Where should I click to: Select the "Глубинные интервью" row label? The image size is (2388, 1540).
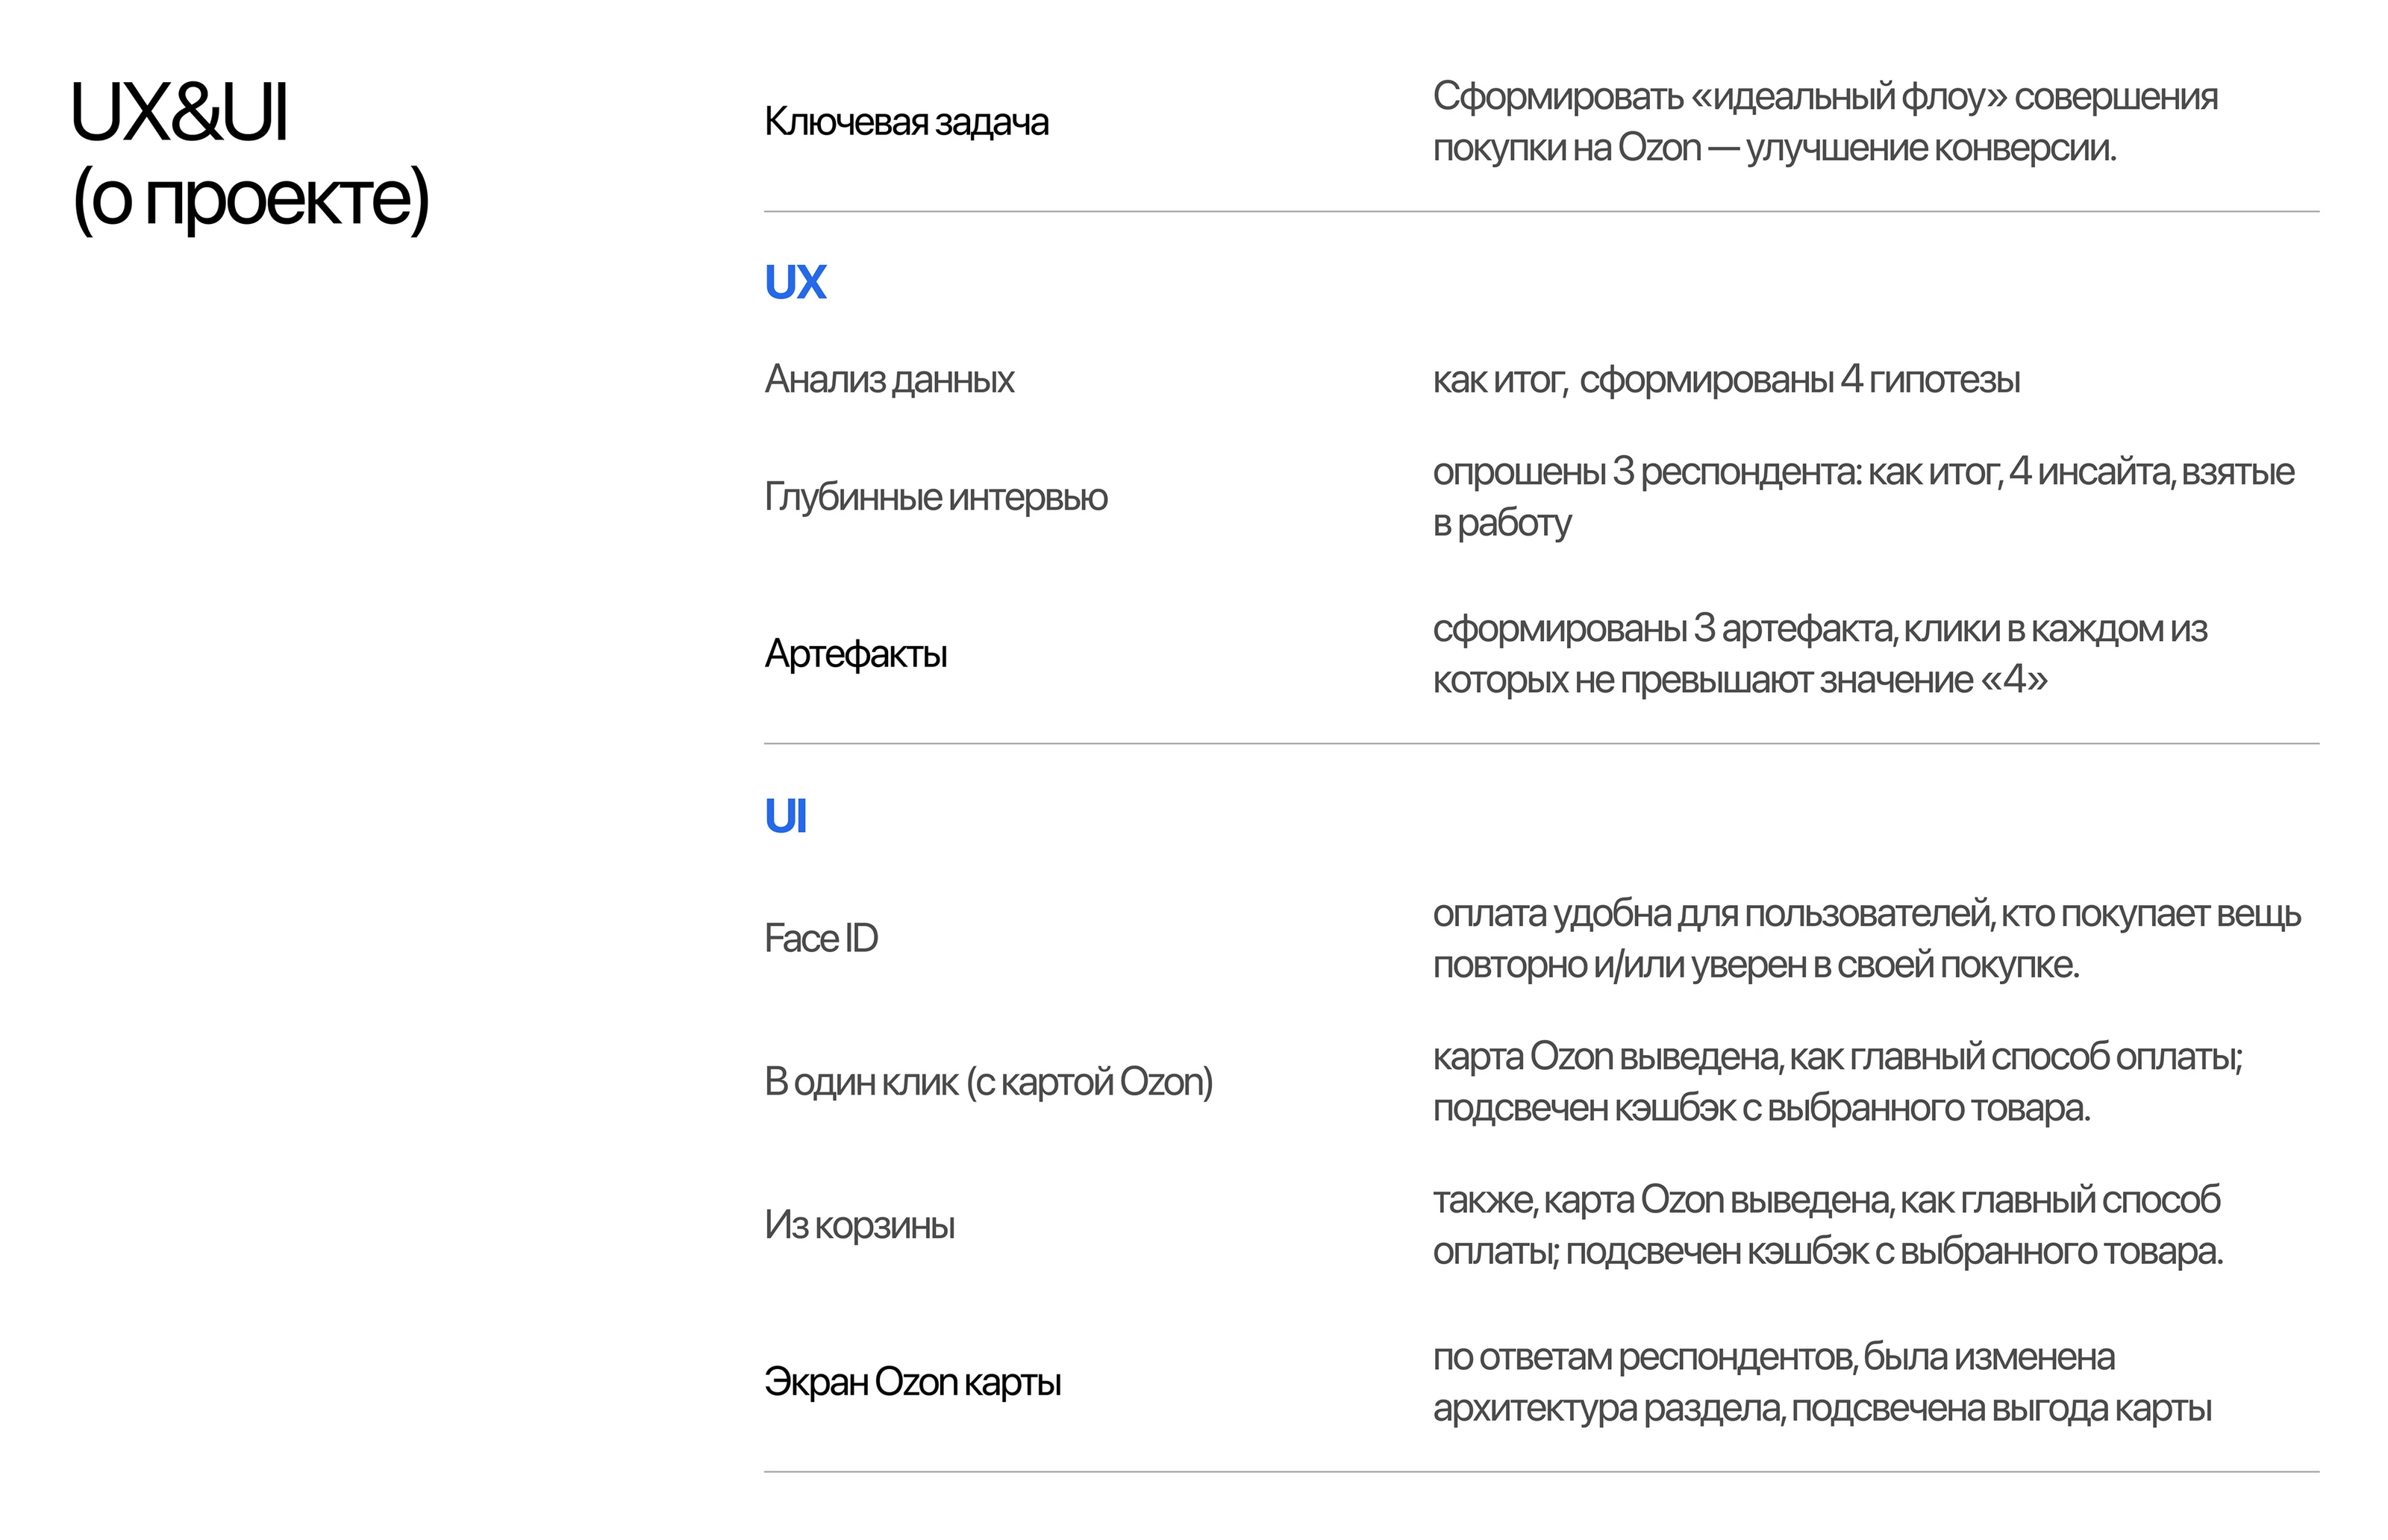point(936,497)
